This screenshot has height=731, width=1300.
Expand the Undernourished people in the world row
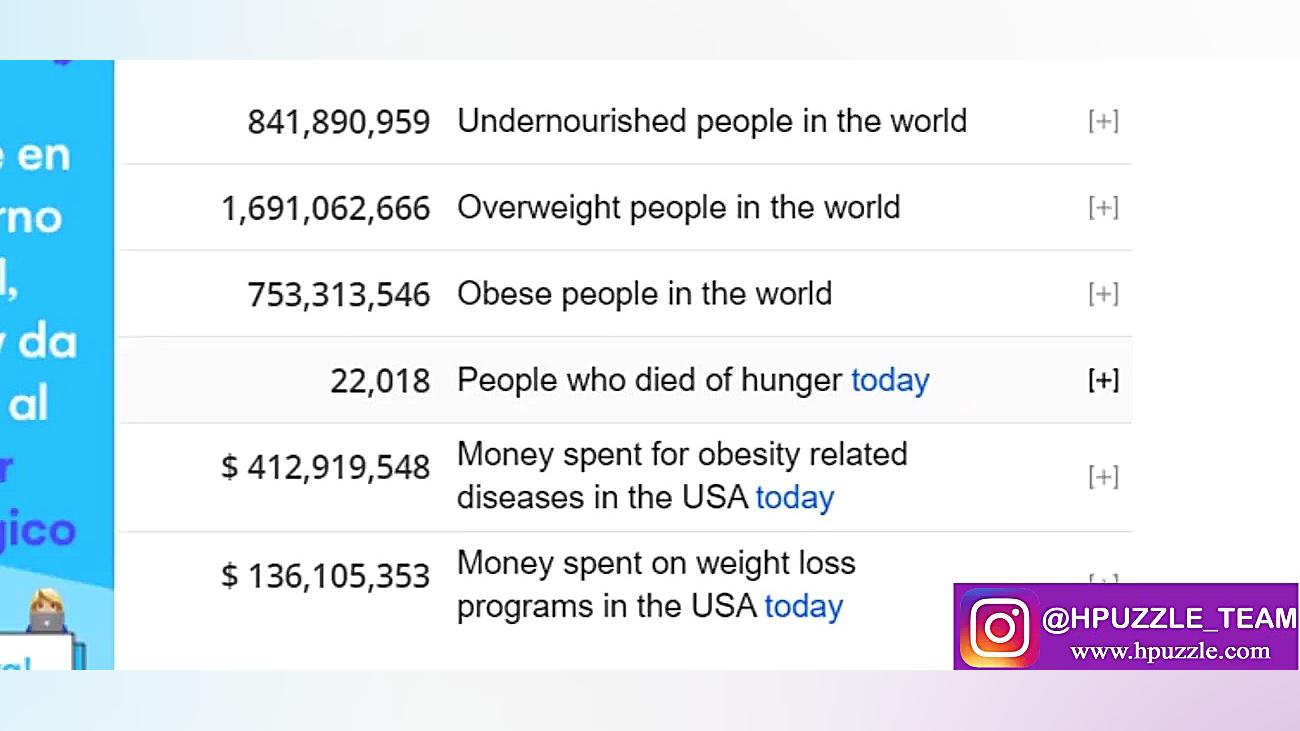tap(1102, 122)
